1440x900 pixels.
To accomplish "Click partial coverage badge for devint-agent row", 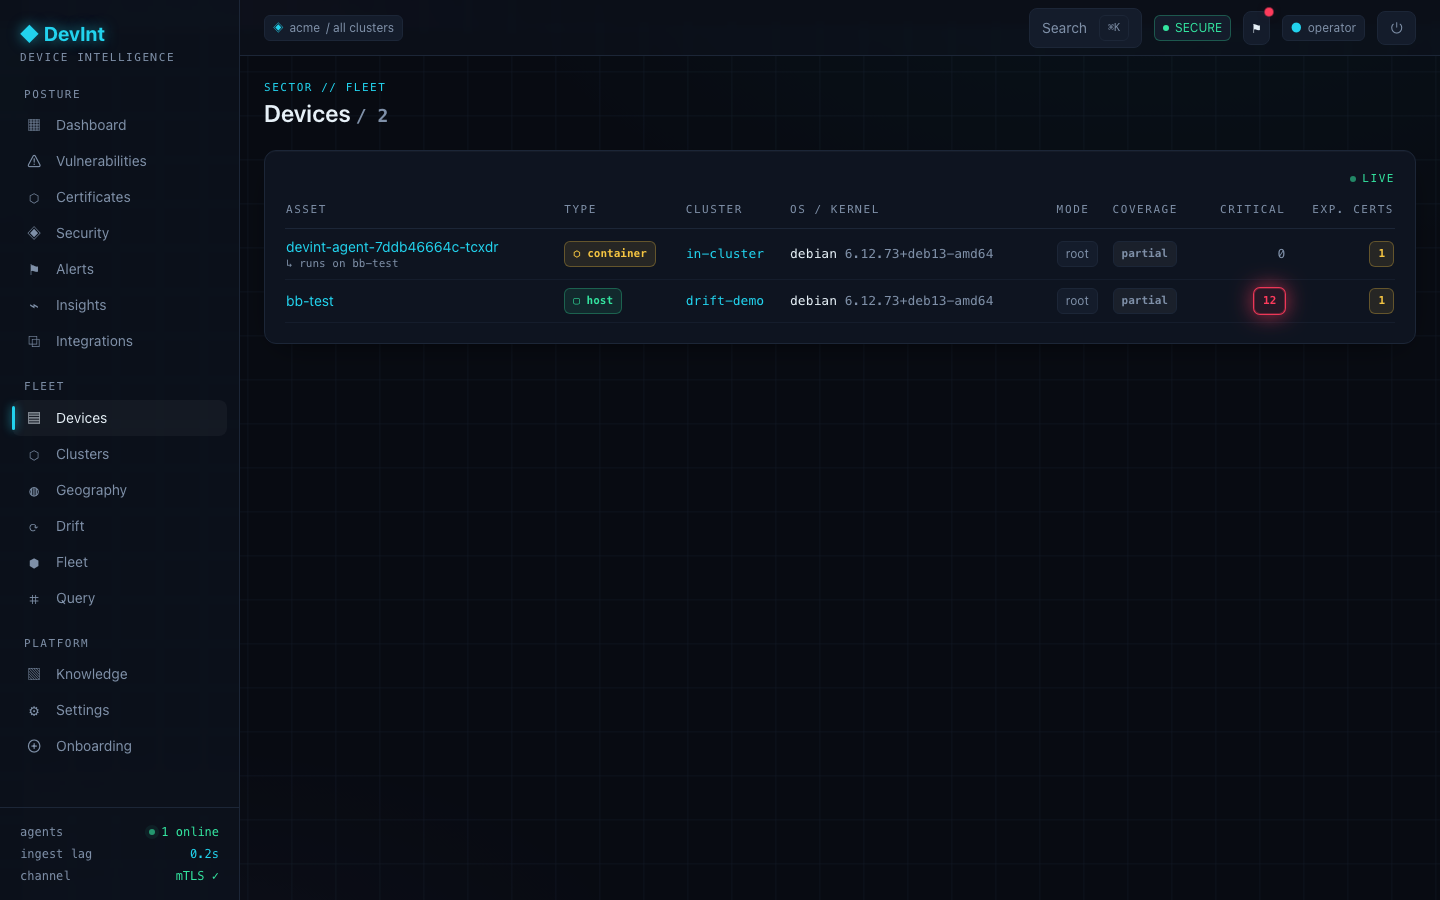I will (x=1145, y=254).
